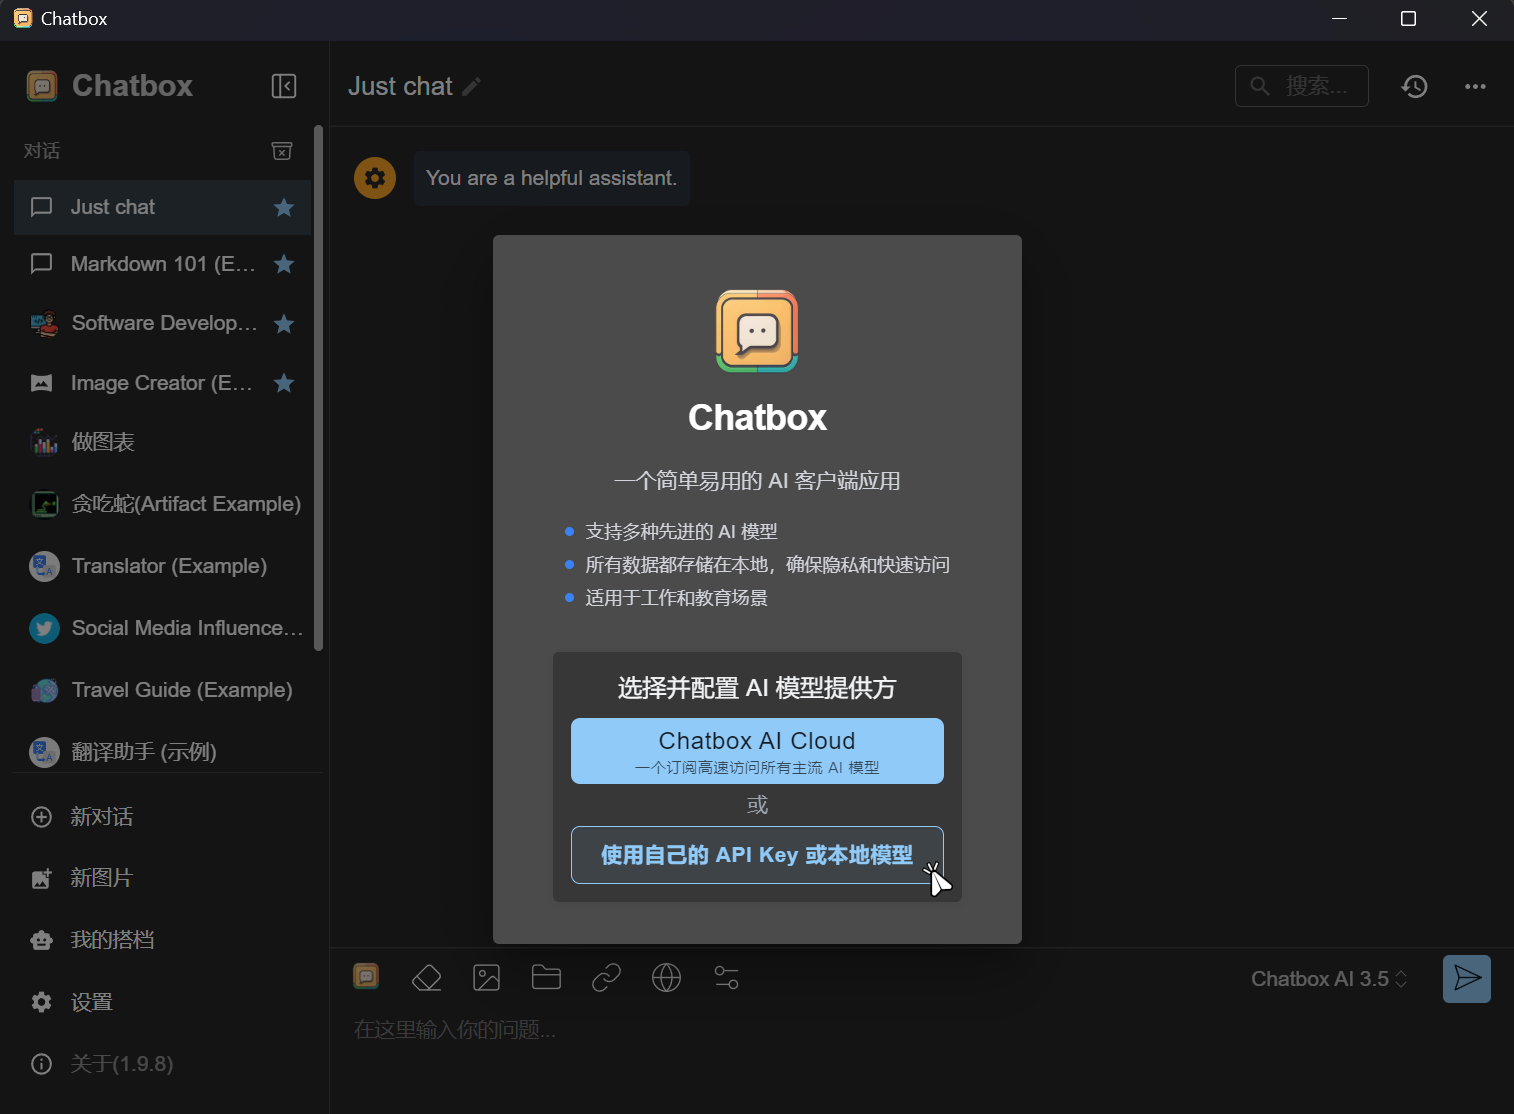Click the 选择并配置 AI 模型提供方 heading
Viewport: 1514px width, 1114px height.
click(757, 688)
